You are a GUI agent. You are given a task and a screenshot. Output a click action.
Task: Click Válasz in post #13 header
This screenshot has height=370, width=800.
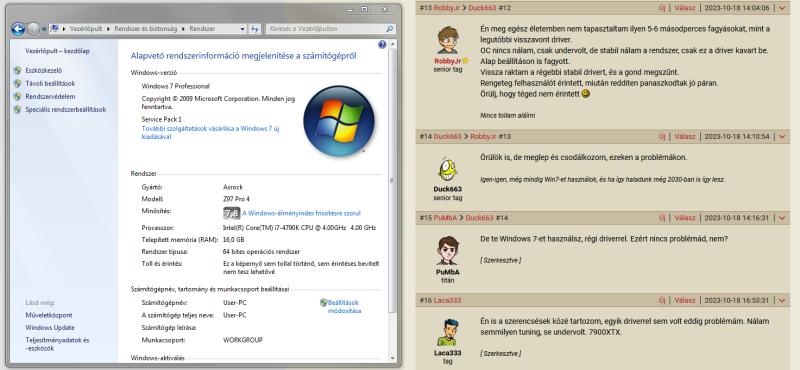tap(685, 8)
